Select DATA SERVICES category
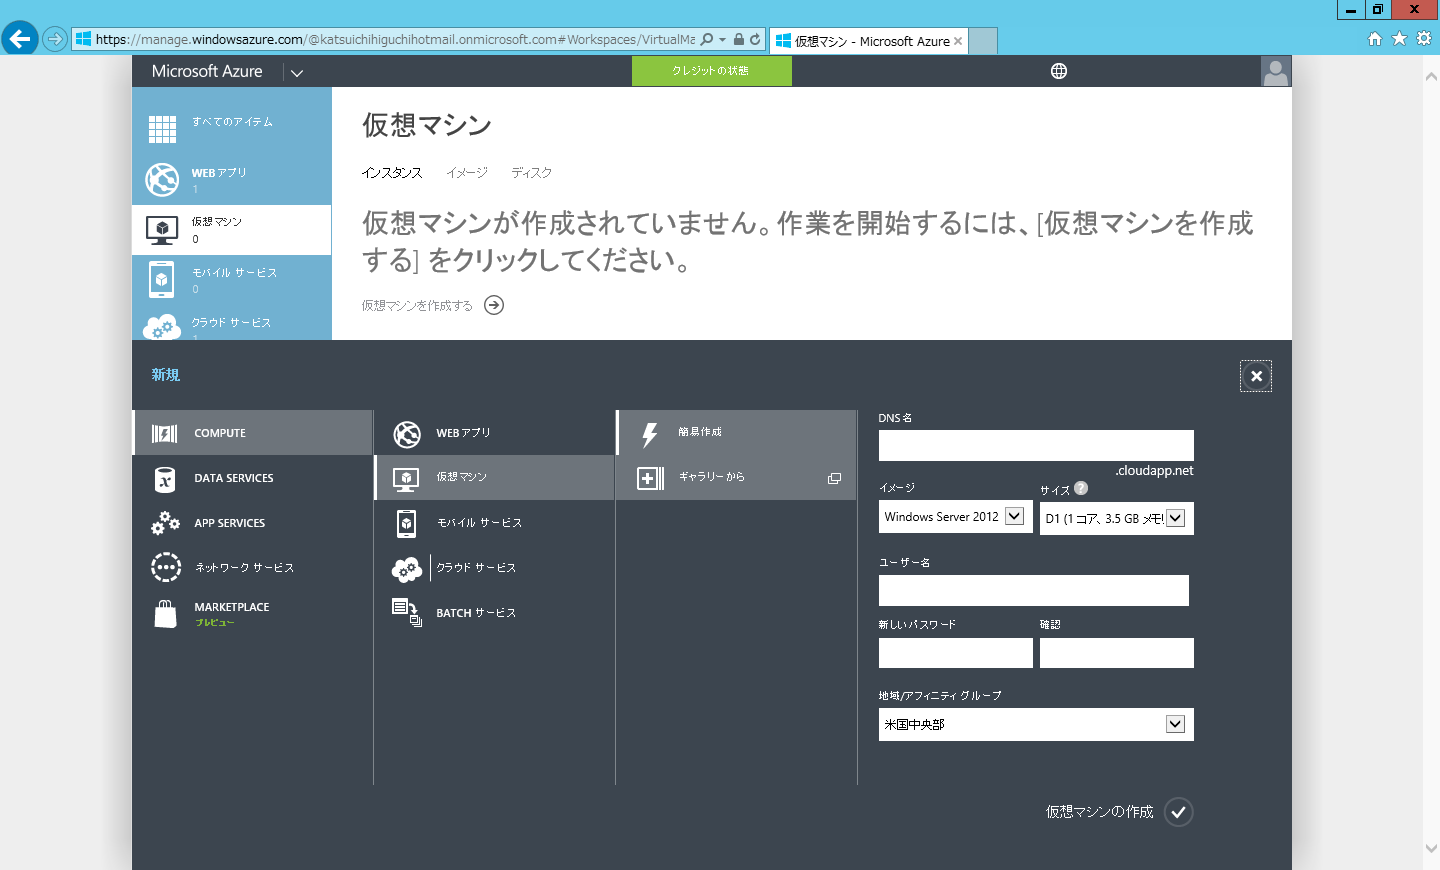The height and width of the screenshot is (870, 1440). [x=252, y=478]
